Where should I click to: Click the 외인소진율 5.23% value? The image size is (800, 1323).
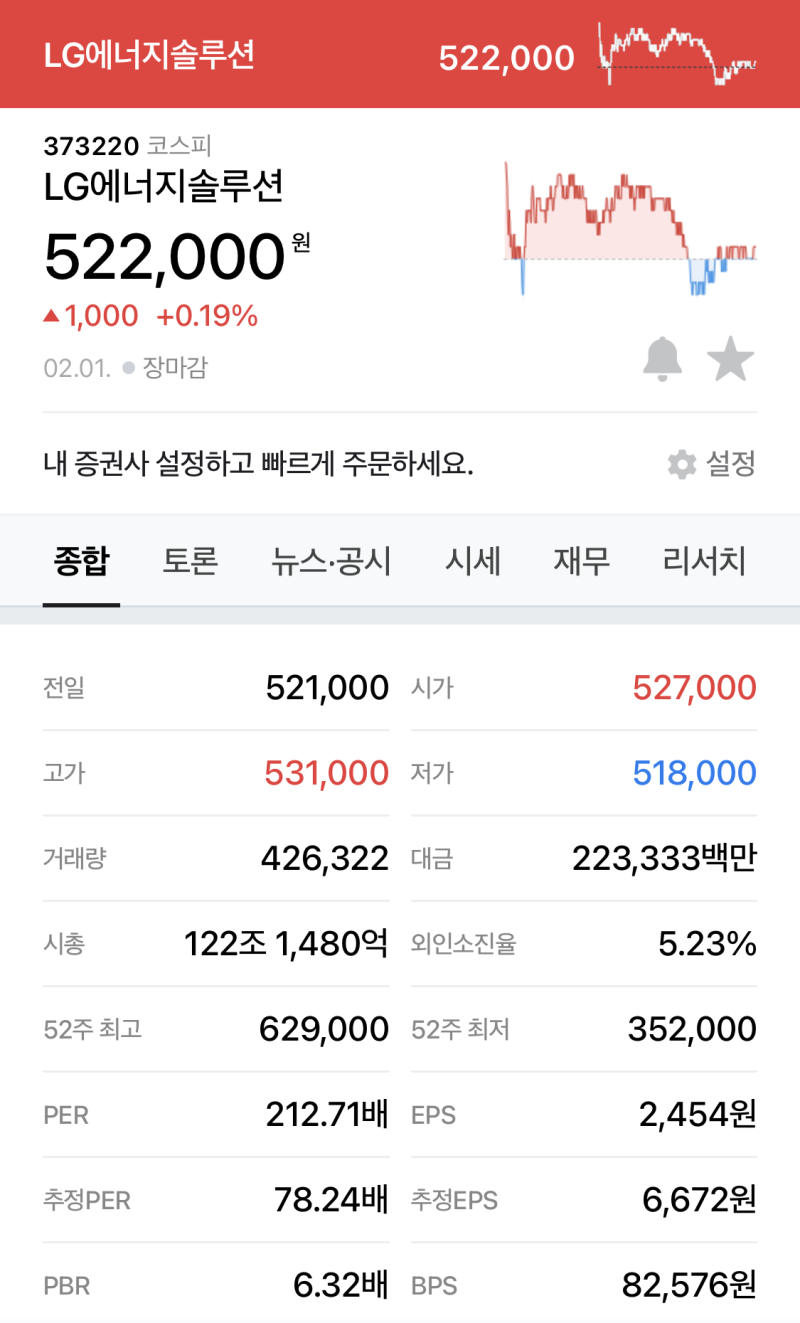click(706, 943)
